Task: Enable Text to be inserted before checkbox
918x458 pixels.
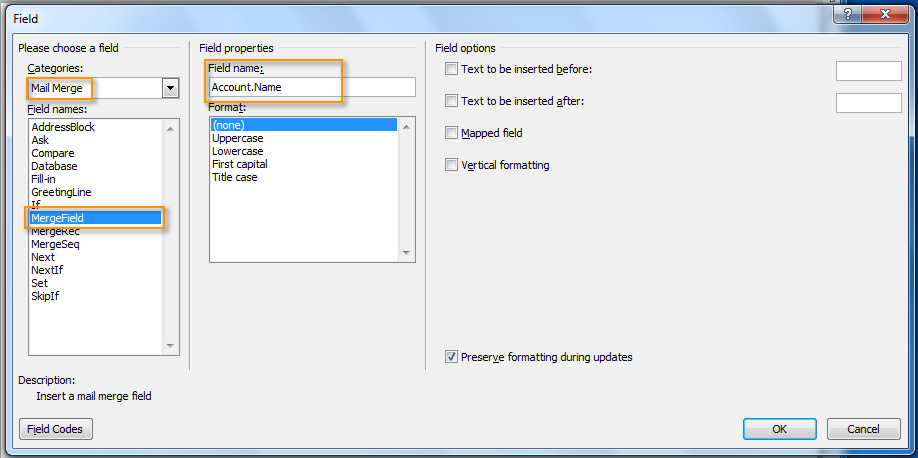Action: (451, 69)
